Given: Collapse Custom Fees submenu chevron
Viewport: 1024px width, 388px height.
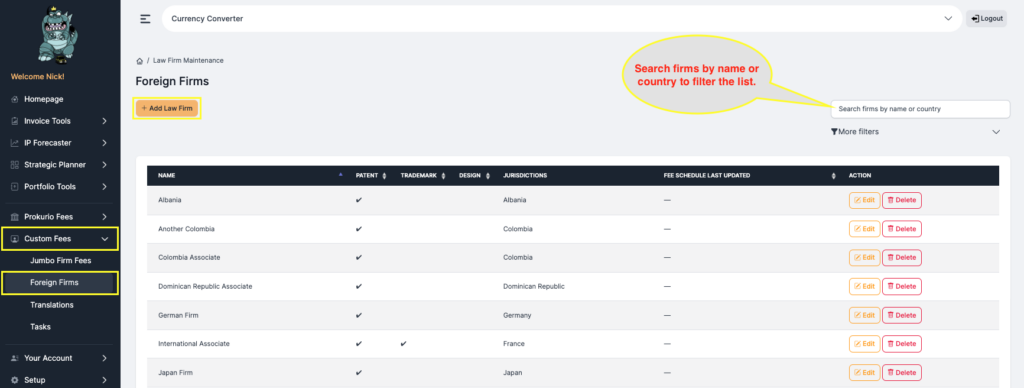Looking at the screenshot, I should (104, 239).
